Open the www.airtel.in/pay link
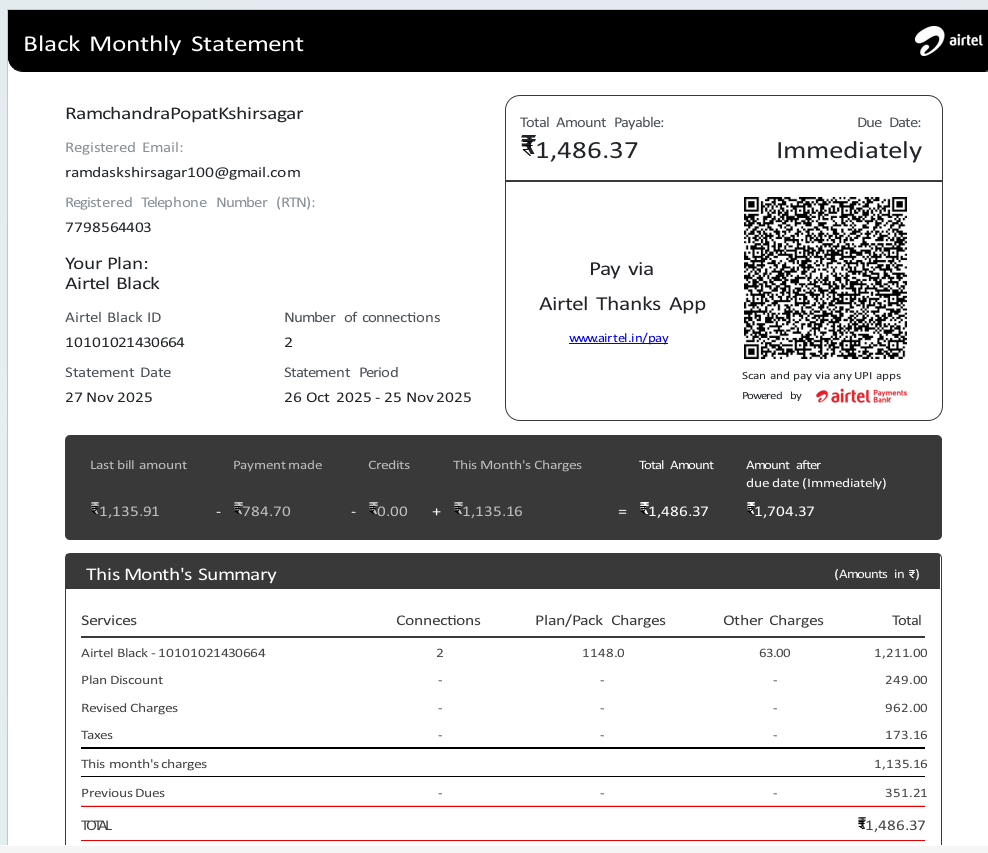 [x=618, y=338]
